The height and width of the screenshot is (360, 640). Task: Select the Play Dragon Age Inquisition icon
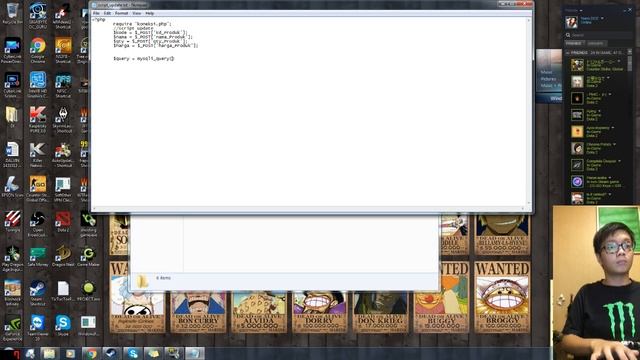pos(12,258)
